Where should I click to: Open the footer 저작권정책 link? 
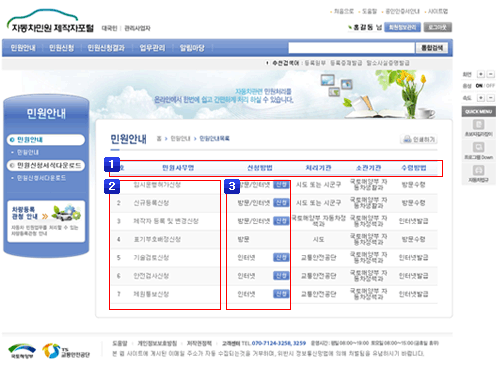199,343
